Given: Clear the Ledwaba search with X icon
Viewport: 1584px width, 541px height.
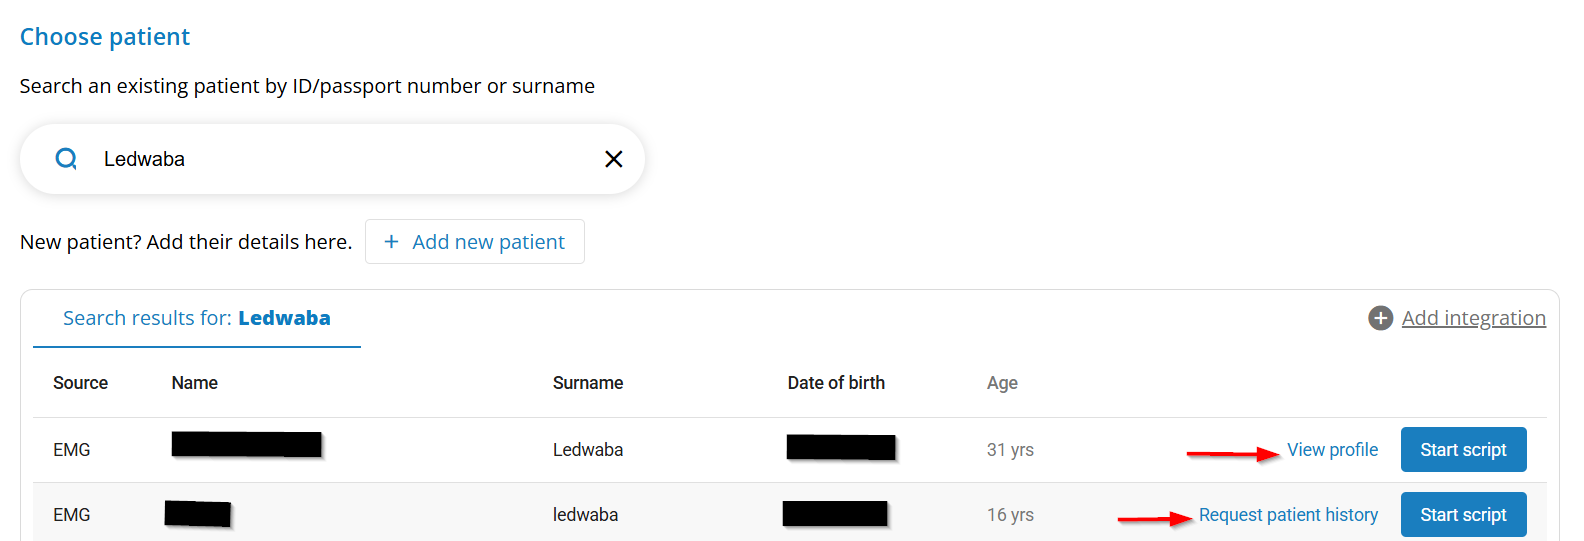Looking at the screenshot, I should pyautogui.click(x=614, y=159).
